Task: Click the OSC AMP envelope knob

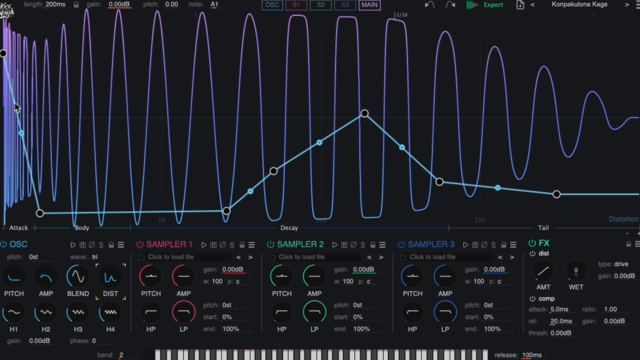Action: point(46,277)
